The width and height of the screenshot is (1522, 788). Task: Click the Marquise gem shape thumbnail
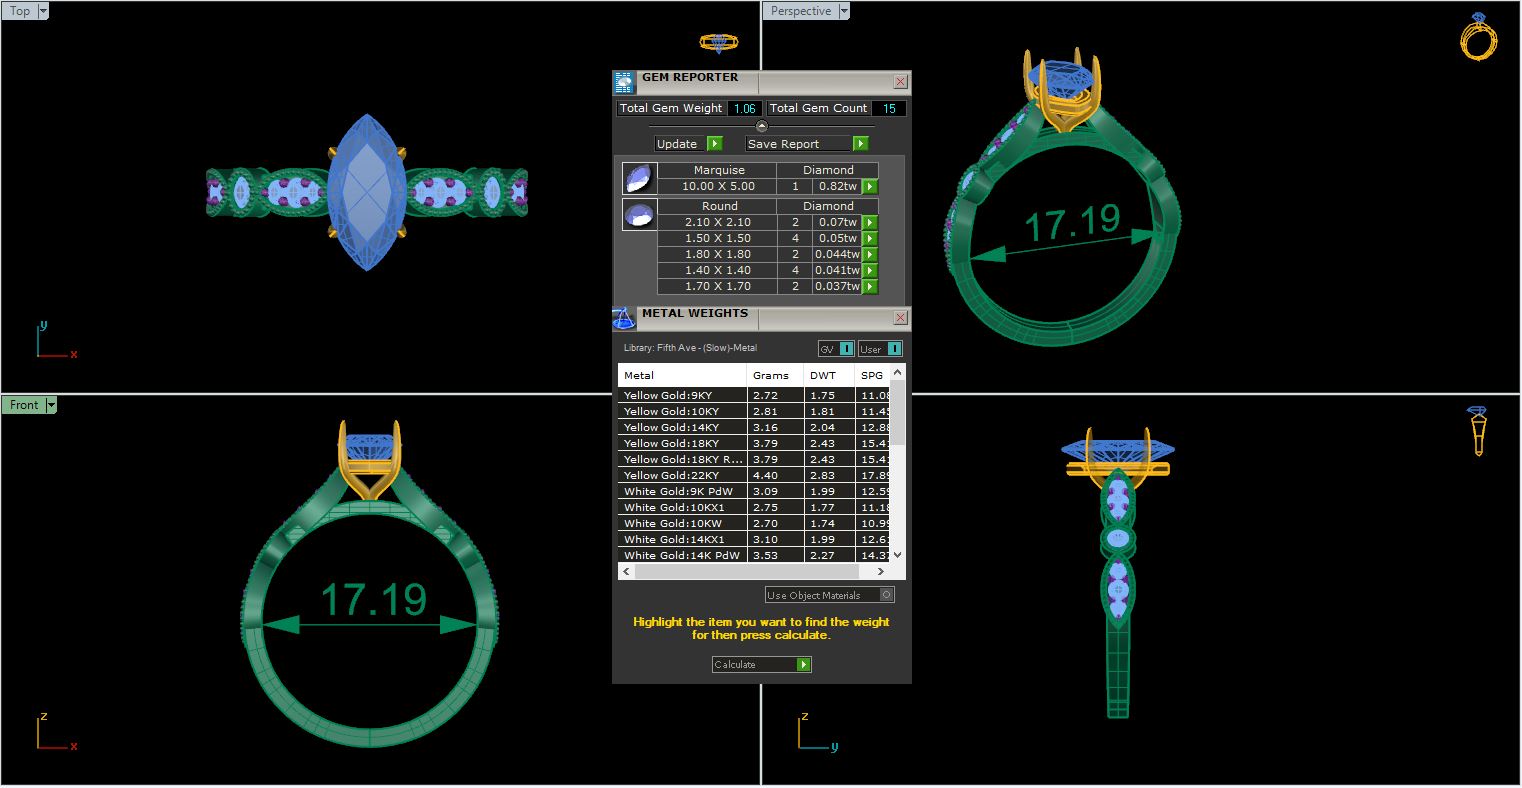[638, 178]
